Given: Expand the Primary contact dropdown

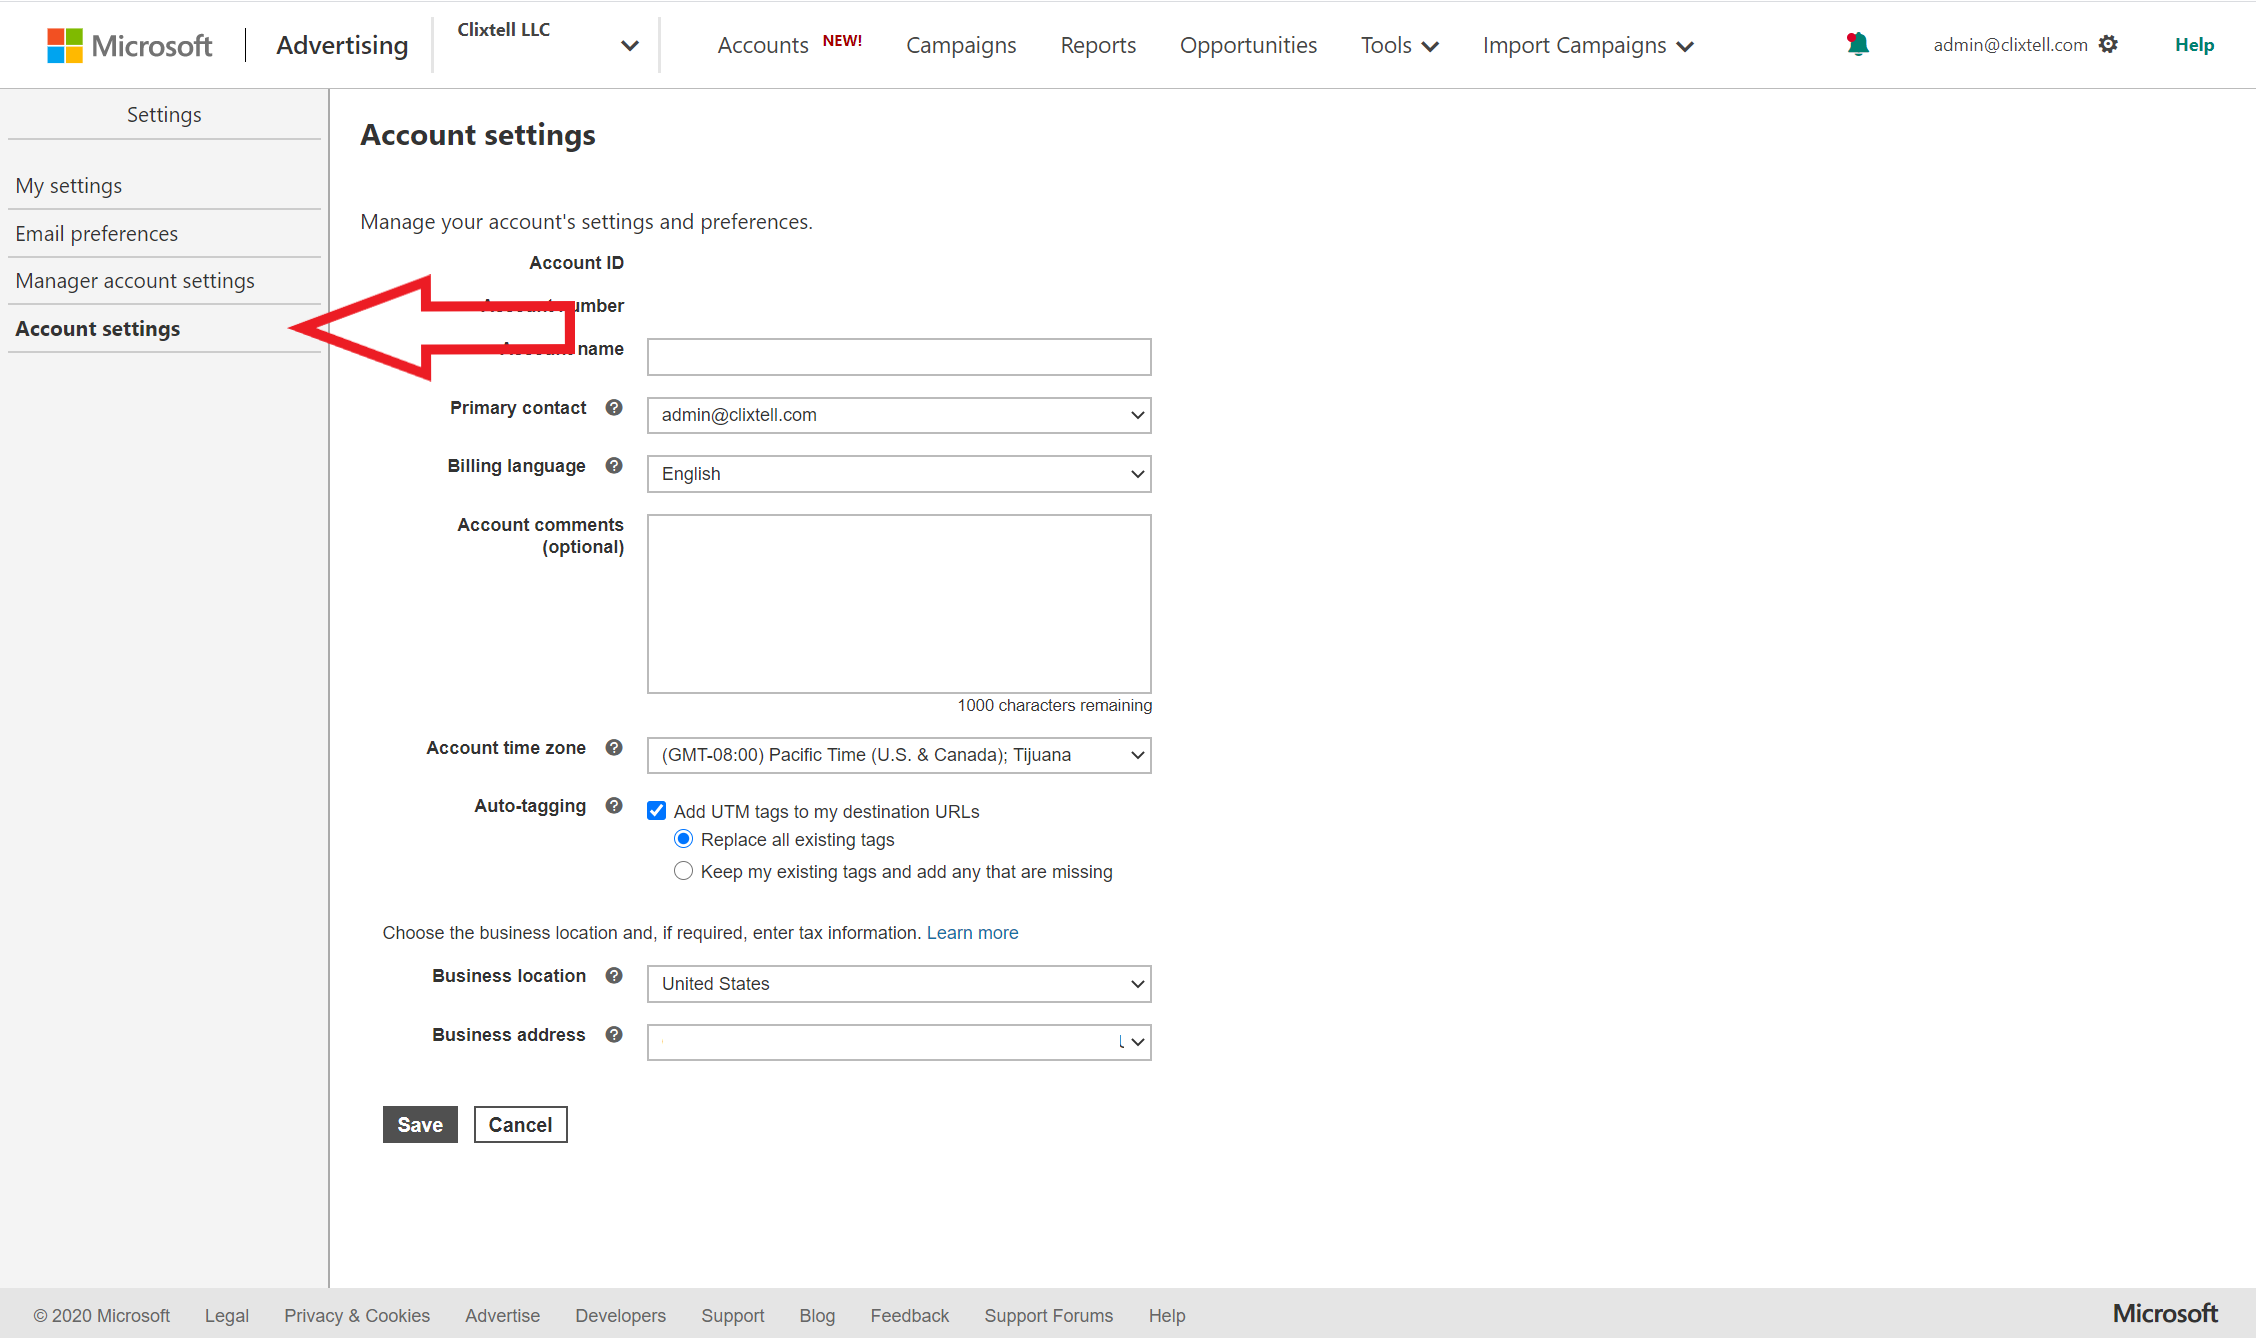Looking at the screenshot, I should point(1135,414).
